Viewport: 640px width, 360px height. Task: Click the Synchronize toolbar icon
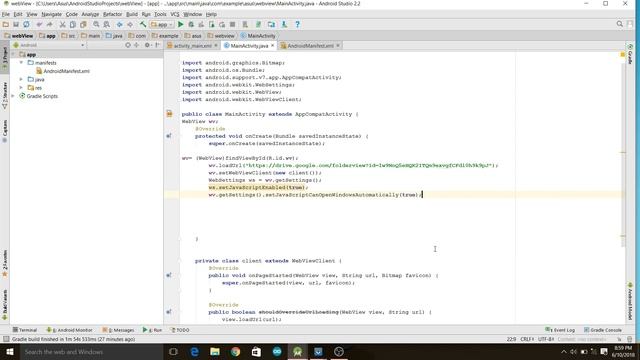(26, 24)
